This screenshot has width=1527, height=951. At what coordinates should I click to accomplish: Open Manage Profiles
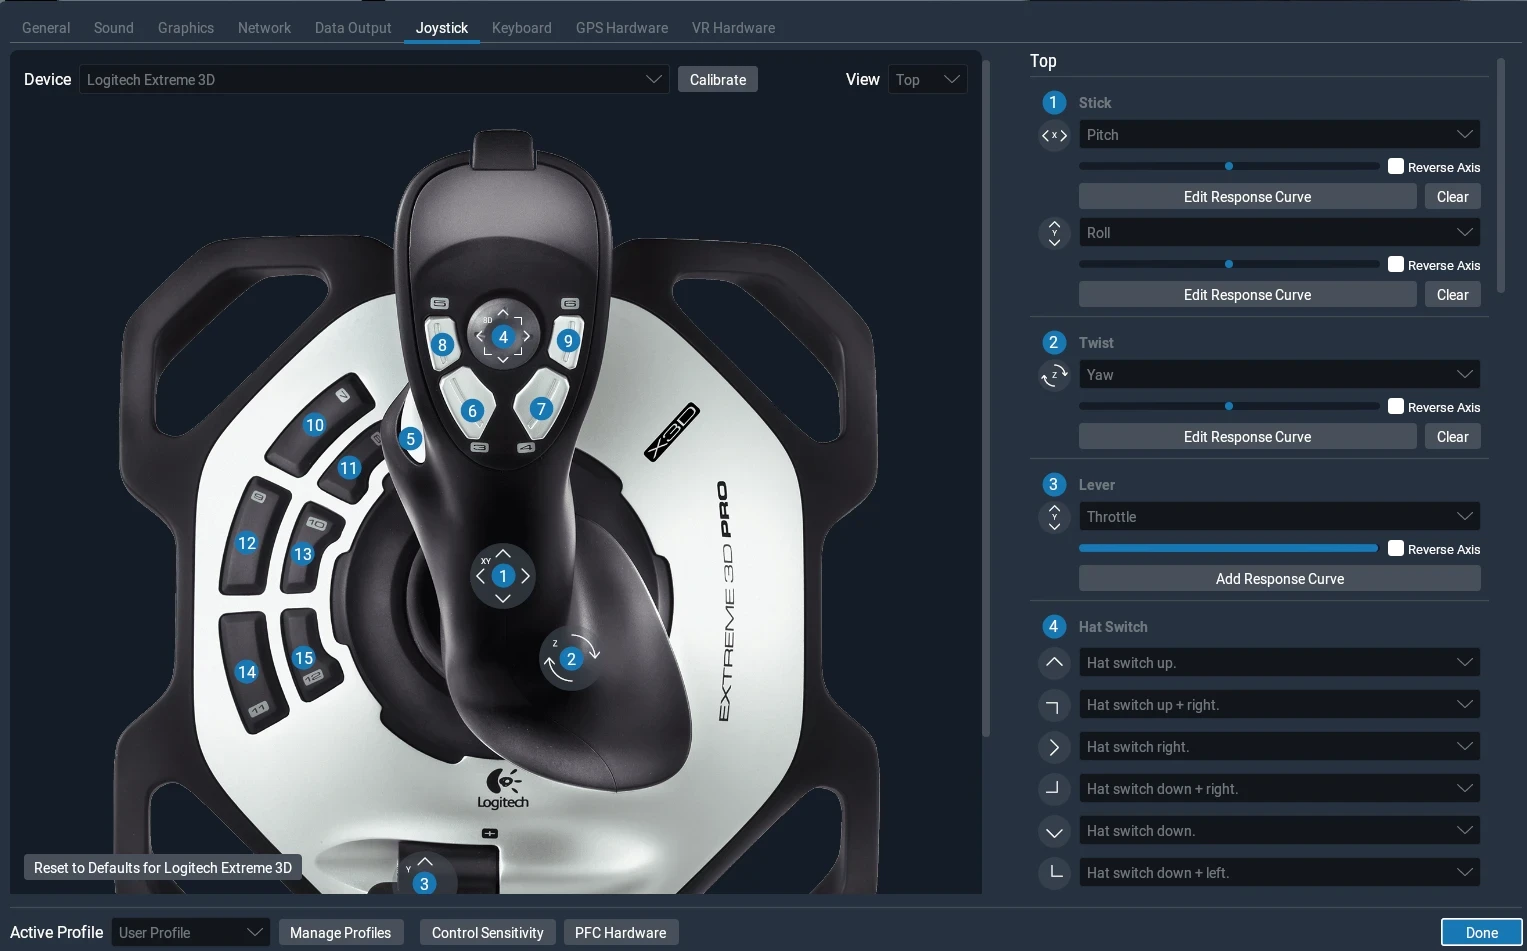point(341,933)
